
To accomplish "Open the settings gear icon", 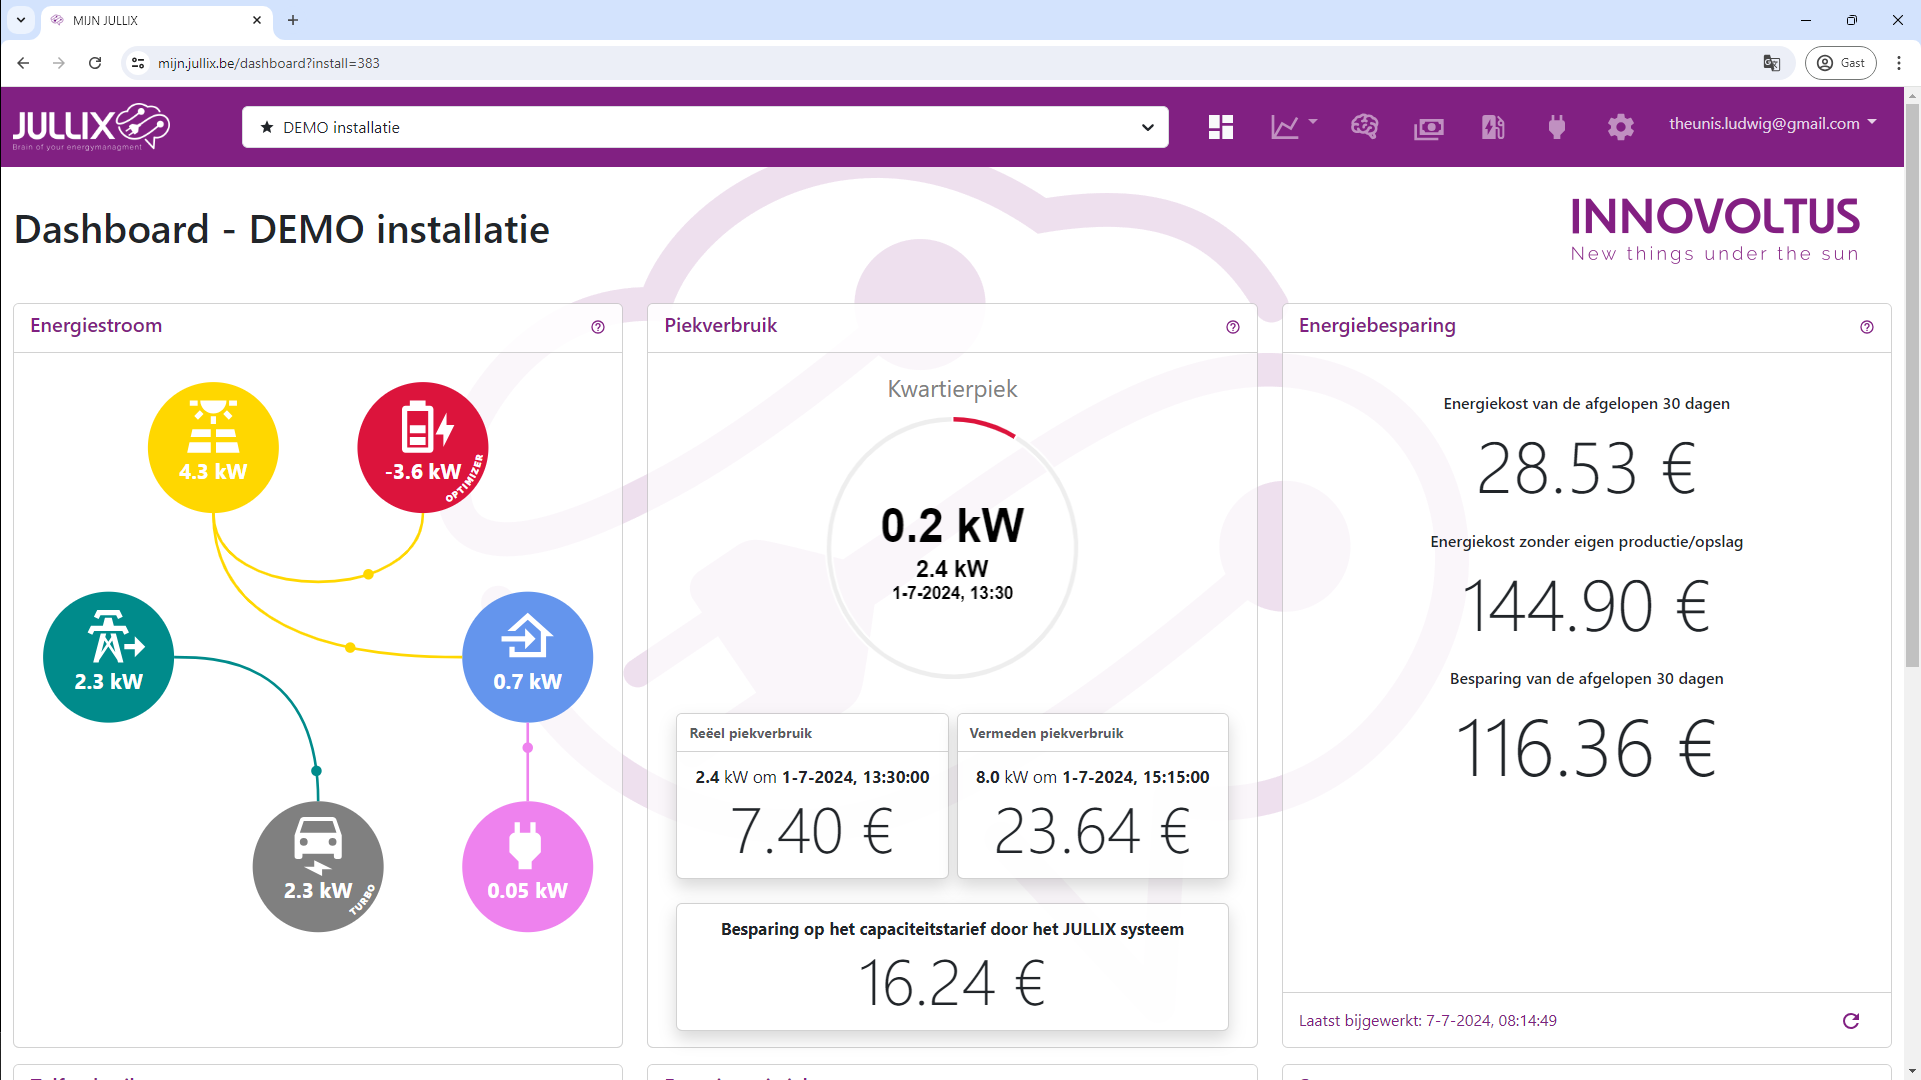I will (x=1620, y=127).
